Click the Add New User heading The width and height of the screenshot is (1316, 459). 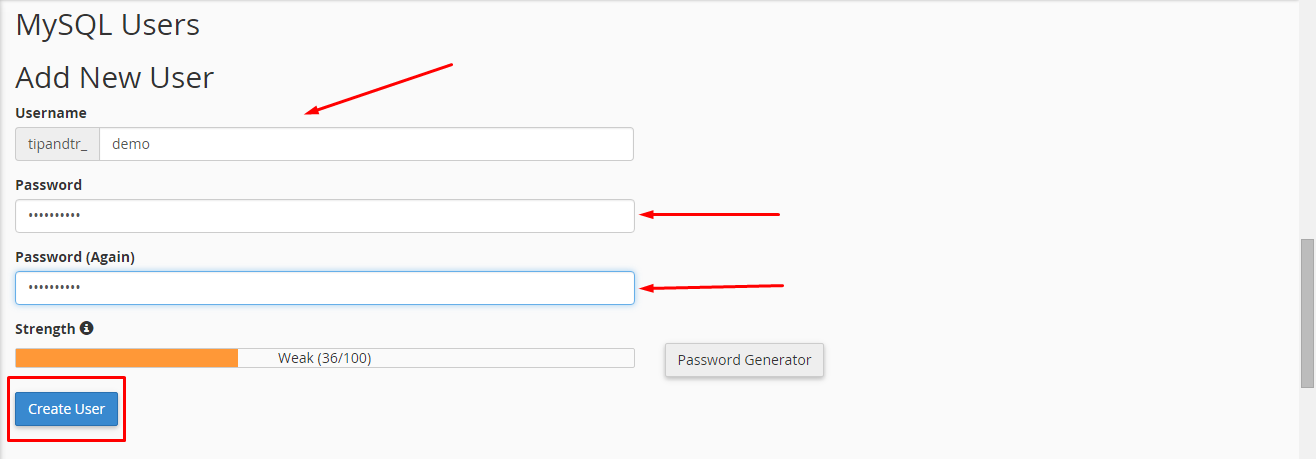[115, 77]
